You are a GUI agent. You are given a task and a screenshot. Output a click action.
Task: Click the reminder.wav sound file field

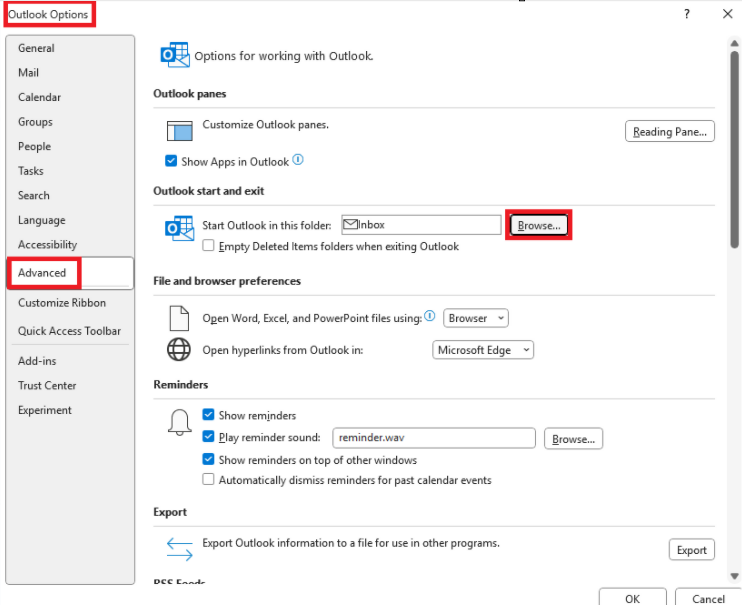pyautogui.click(x=434, y=438)
